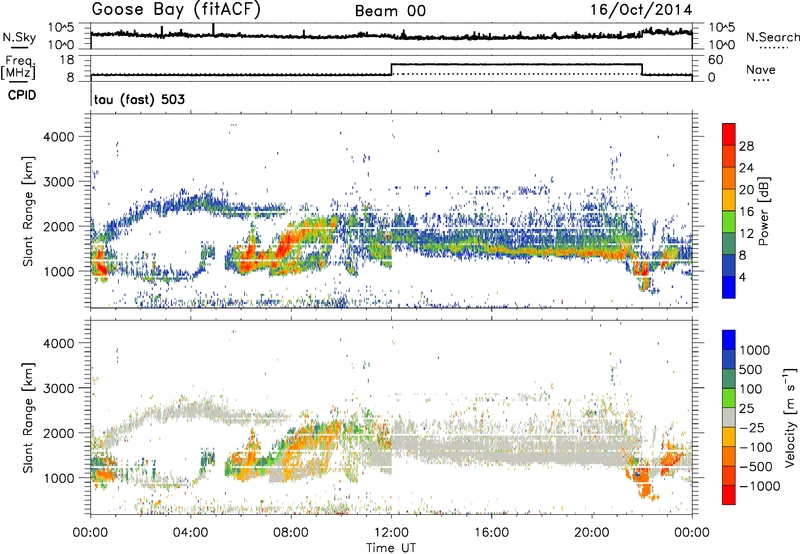Click the noise spike near 05:00 in sky-noise trace
The image size is (800, 554).
(x=213, y=29)
